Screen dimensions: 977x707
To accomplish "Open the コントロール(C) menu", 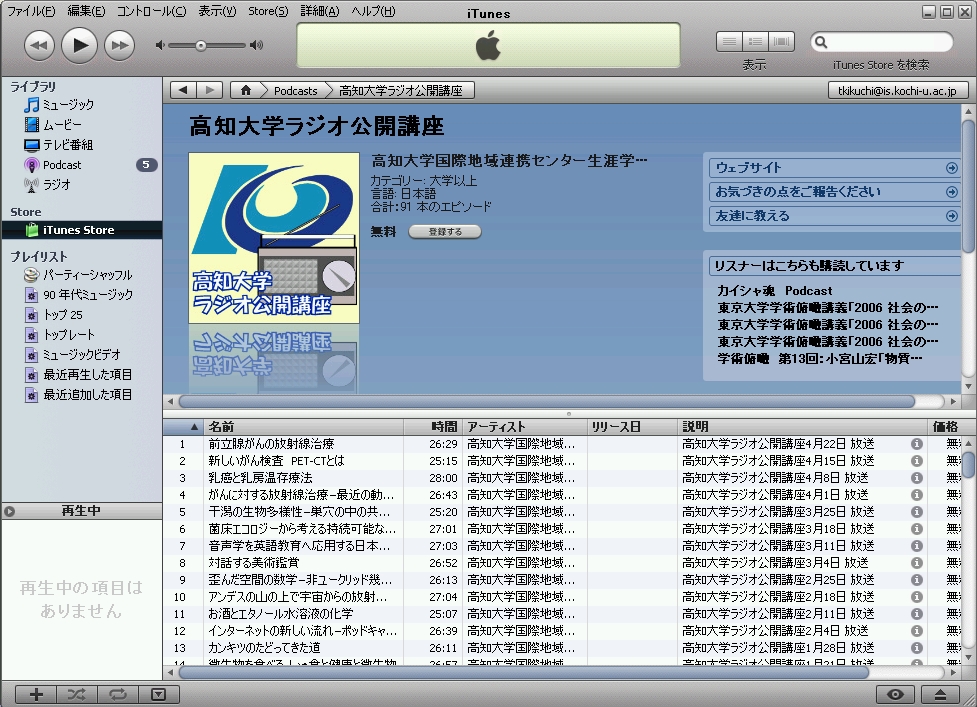I will (151, 11).
